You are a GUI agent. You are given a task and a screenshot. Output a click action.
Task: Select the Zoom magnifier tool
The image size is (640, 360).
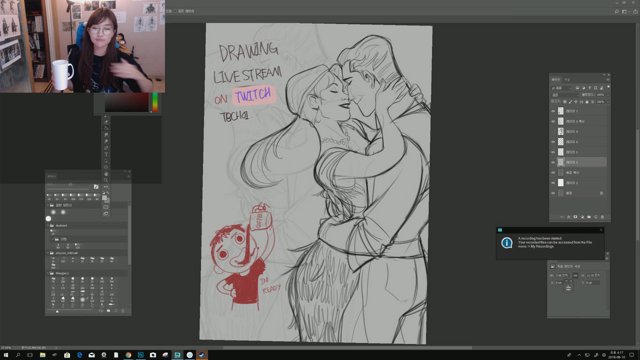[106, 180]
